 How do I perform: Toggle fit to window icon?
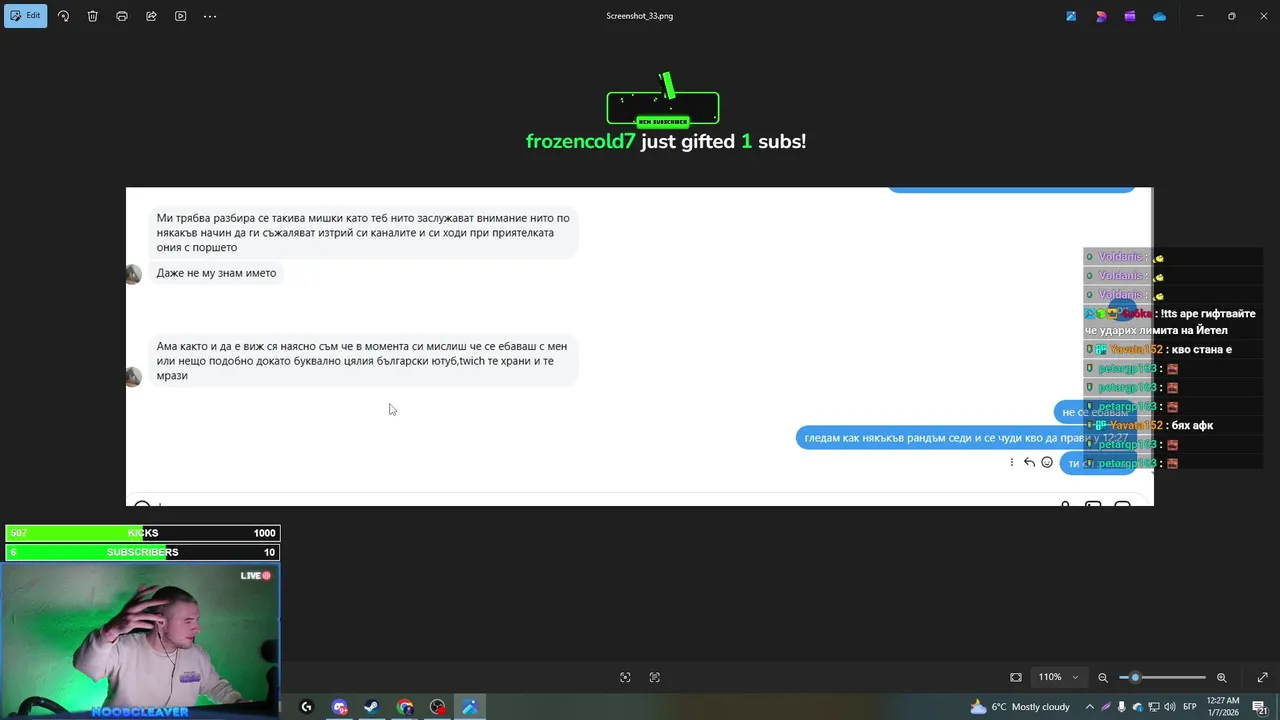tap(1016, 677)
